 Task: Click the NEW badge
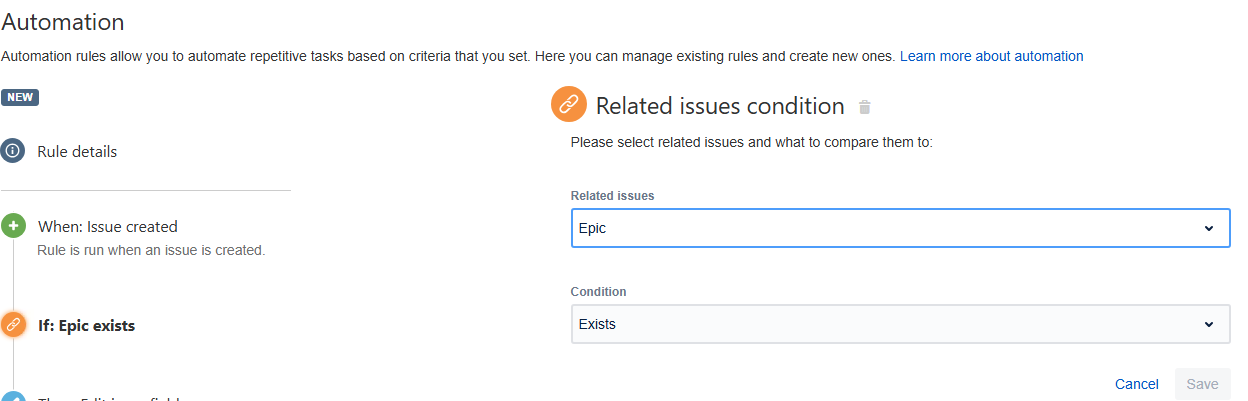coord(20,98)
